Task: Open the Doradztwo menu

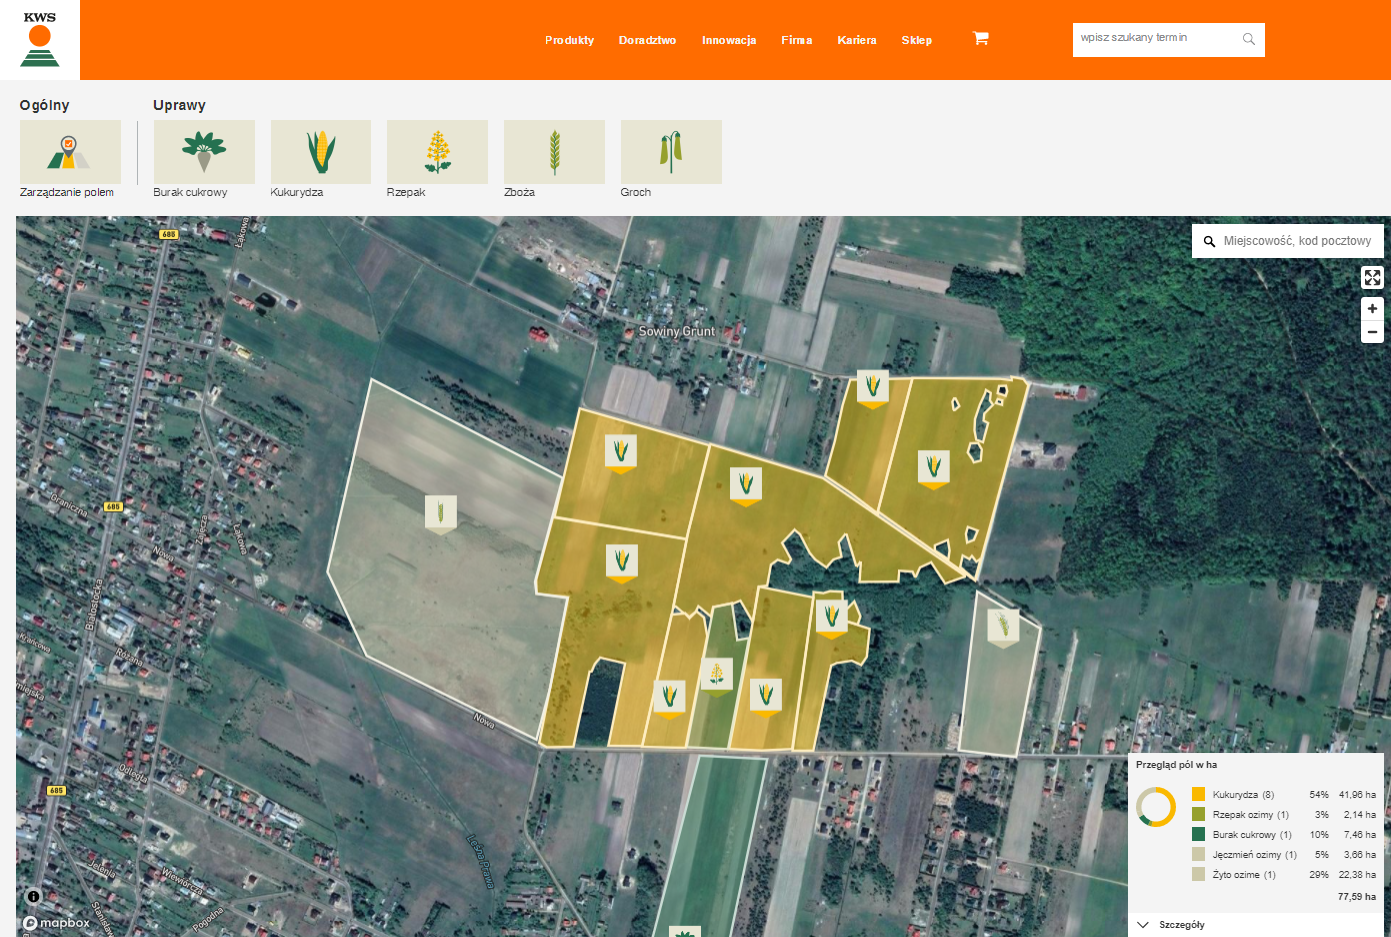Action: pos(647,40)
